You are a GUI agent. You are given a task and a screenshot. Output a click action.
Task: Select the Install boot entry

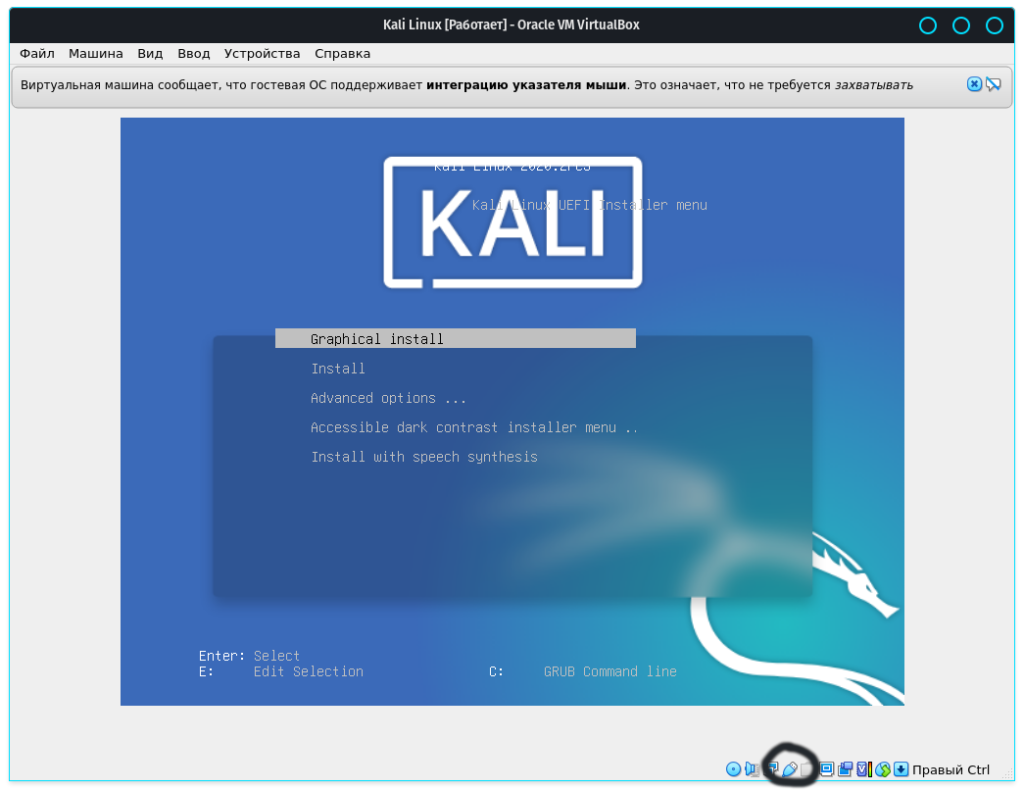(x=338, y=368)
